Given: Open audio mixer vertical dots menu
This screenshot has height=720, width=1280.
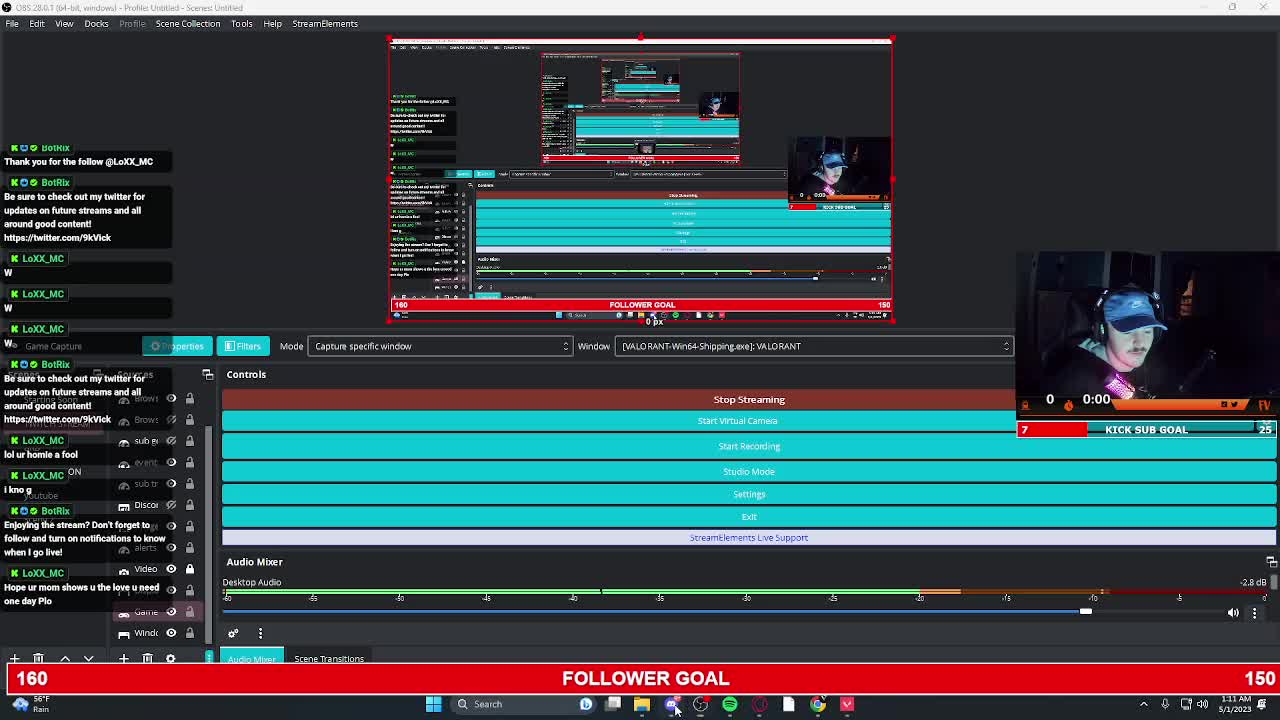Looking at the screenshot, I should (260, 633).
